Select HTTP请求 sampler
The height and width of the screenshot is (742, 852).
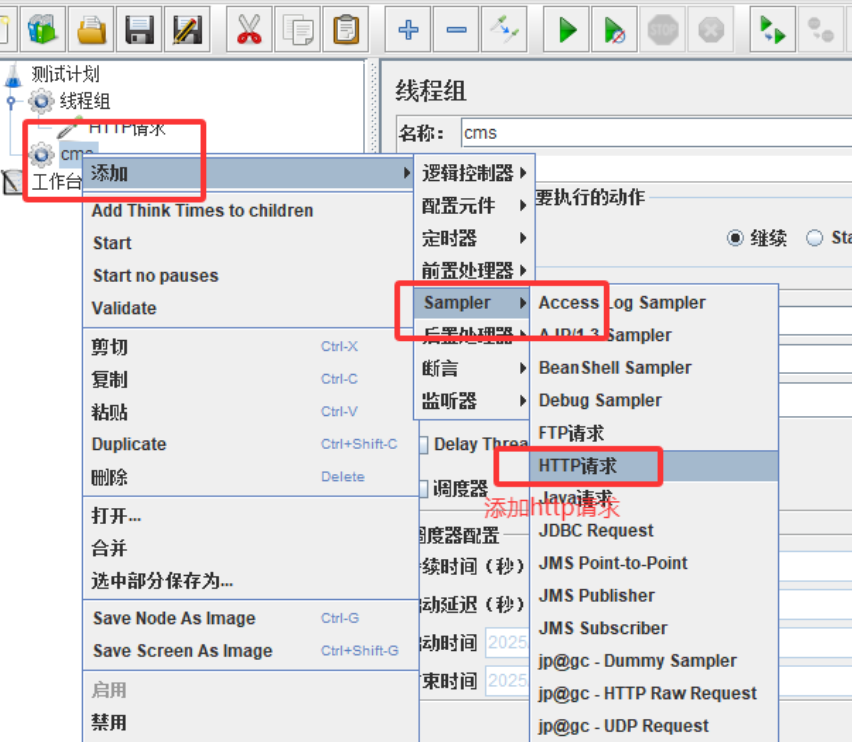click(x=654, y=466)
